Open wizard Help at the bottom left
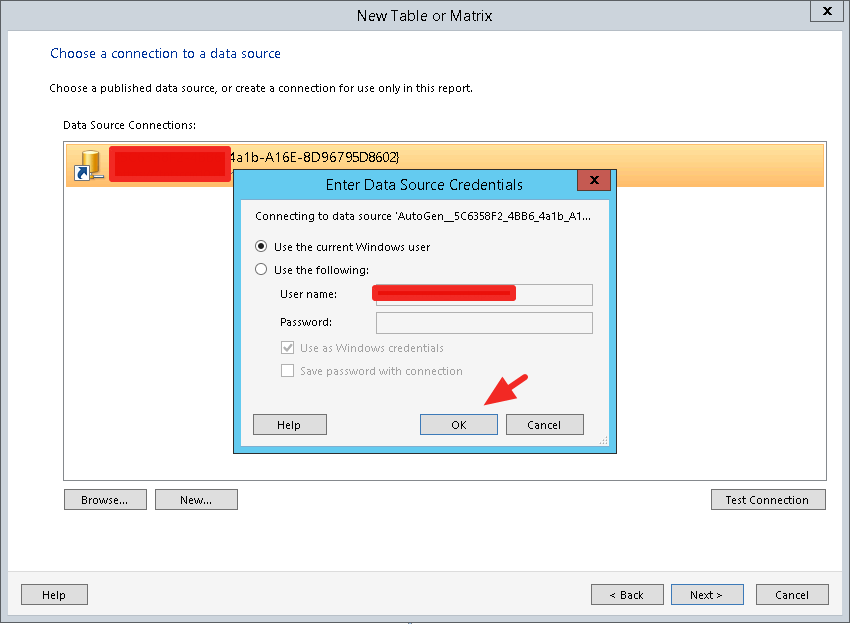 tap(54, 595)
